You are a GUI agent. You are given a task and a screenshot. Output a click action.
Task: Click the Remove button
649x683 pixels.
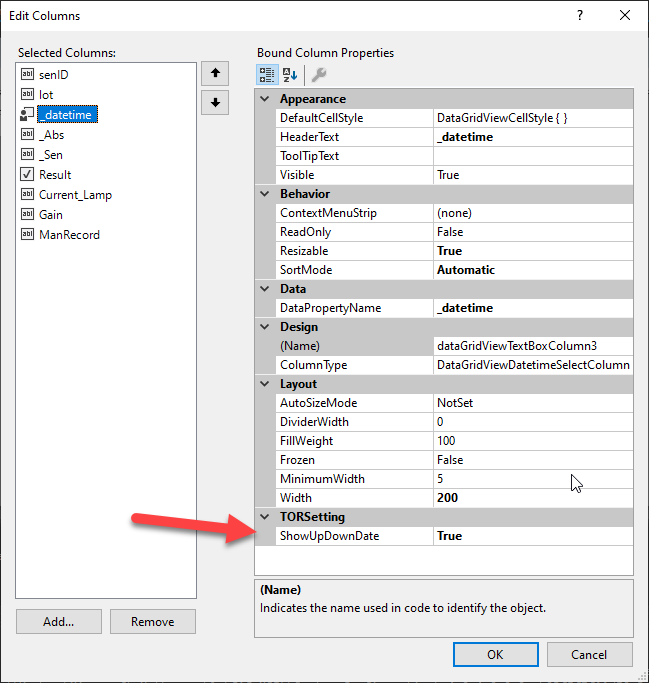153,622
